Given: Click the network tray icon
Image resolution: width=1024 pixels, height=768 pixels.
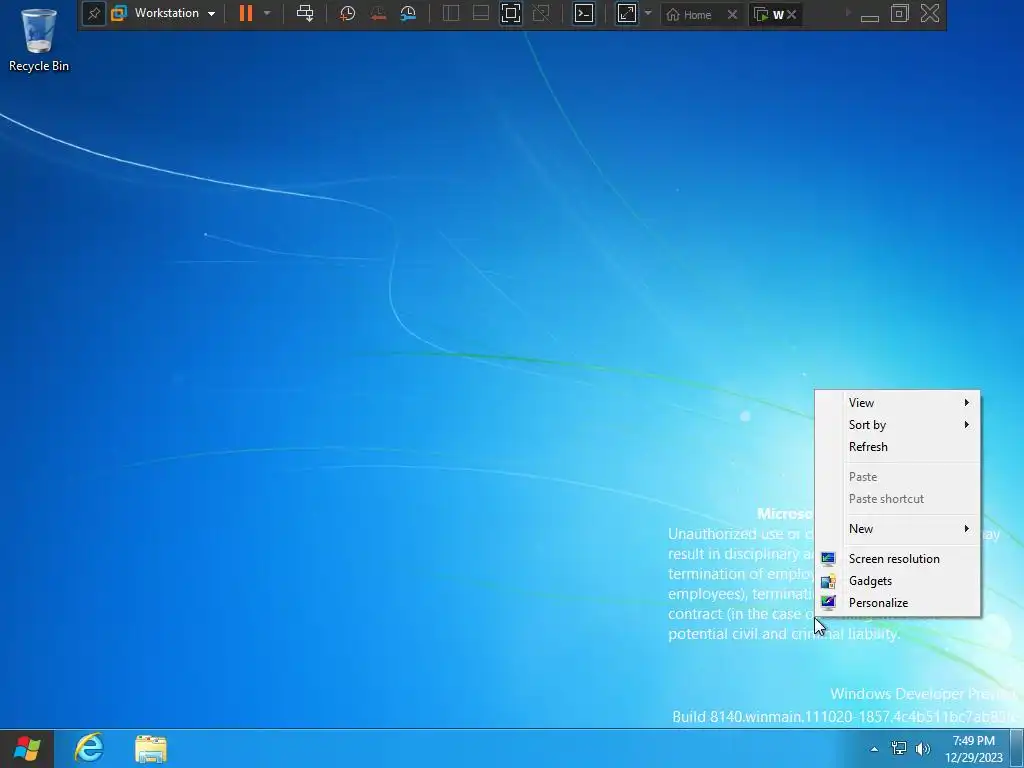Looking at the screenshot, I should [x=899, y=748].
